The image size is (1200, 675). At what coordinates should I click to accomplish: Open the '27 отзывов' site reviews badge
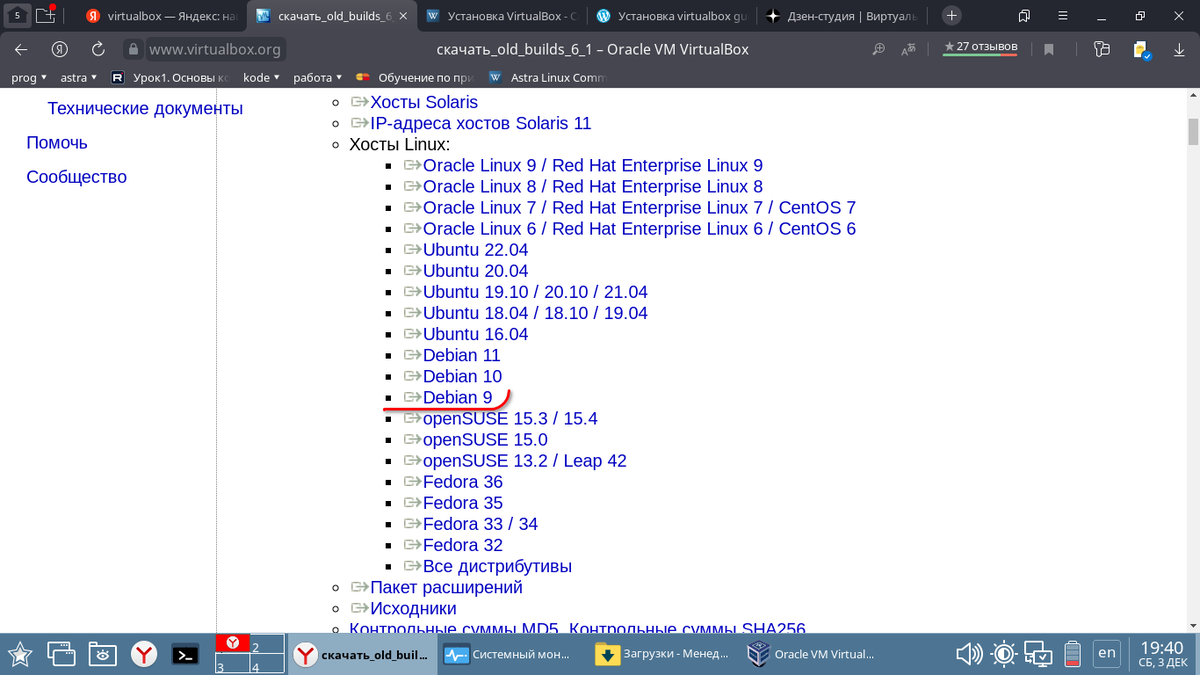[x=981, y=47]
